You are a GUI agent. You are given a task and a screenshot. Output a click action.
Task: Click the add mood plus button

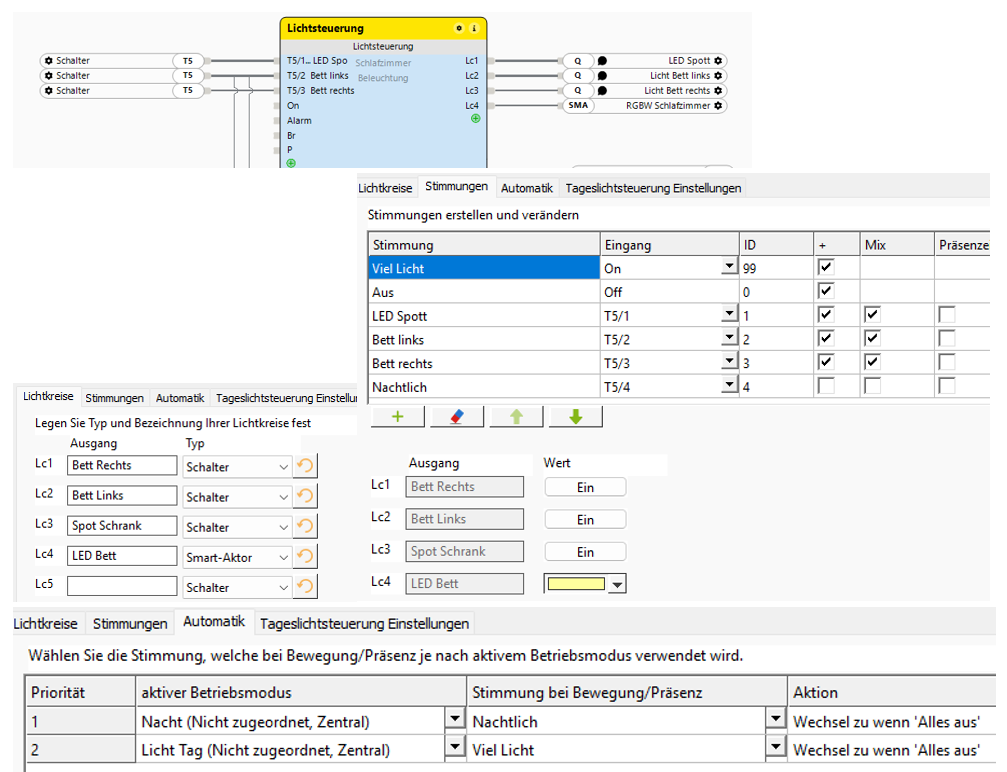[397, 417]
